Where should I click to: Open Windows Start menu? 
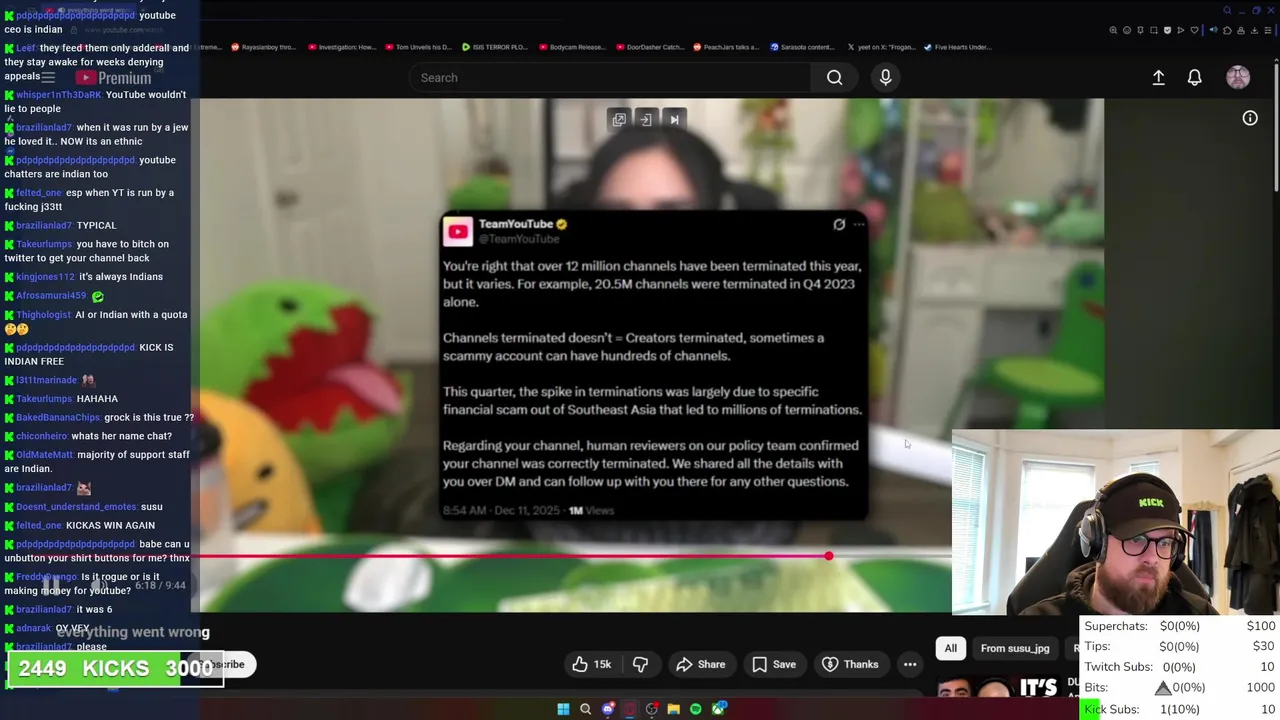pos(563,709)
